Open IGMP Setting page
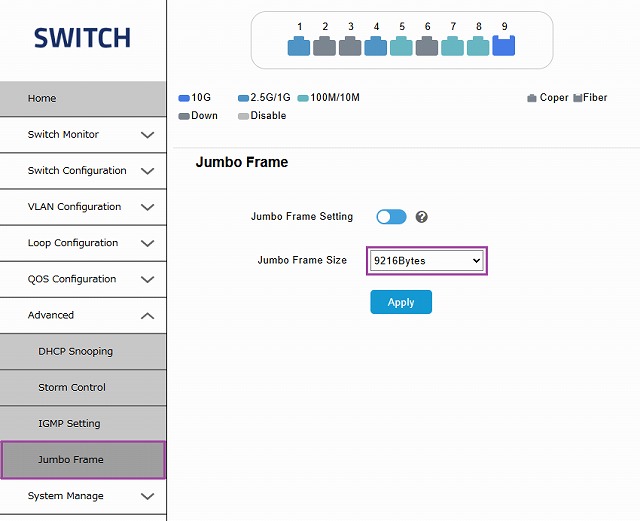 point(69,424)
